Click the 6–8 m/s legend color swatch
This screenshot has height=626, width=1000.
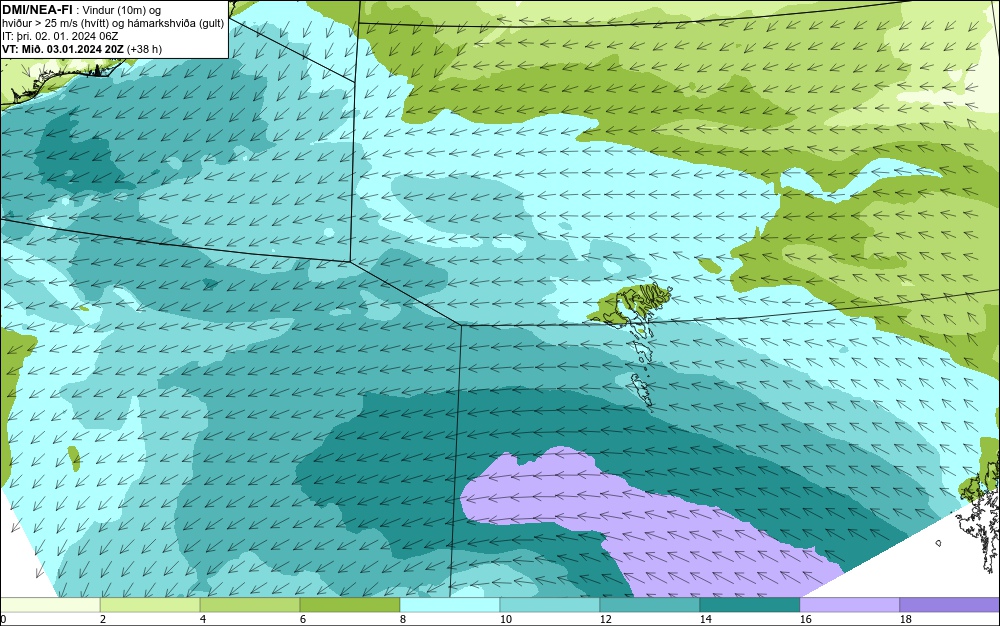pyautogui.click(x=349, y=605)
